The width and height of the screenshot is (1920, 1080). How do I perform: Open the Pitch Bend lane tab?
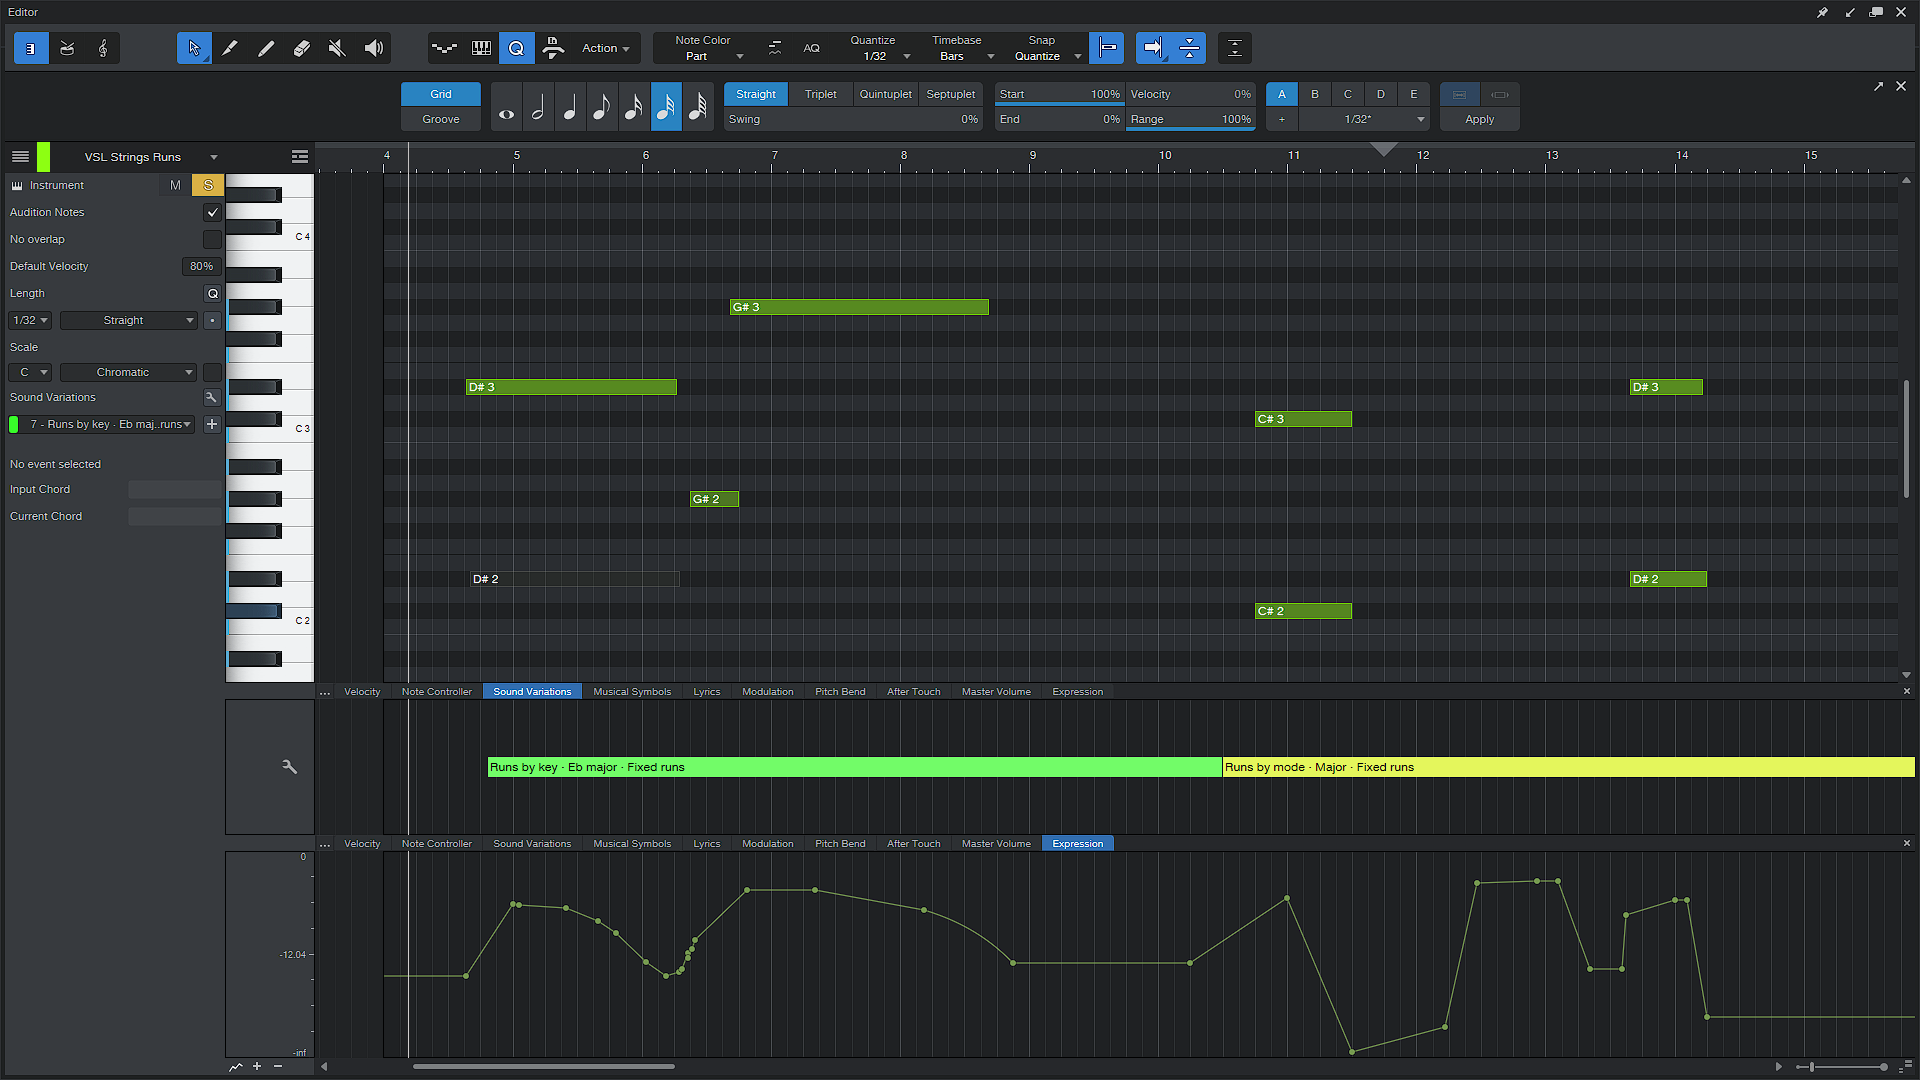[839, 691]
